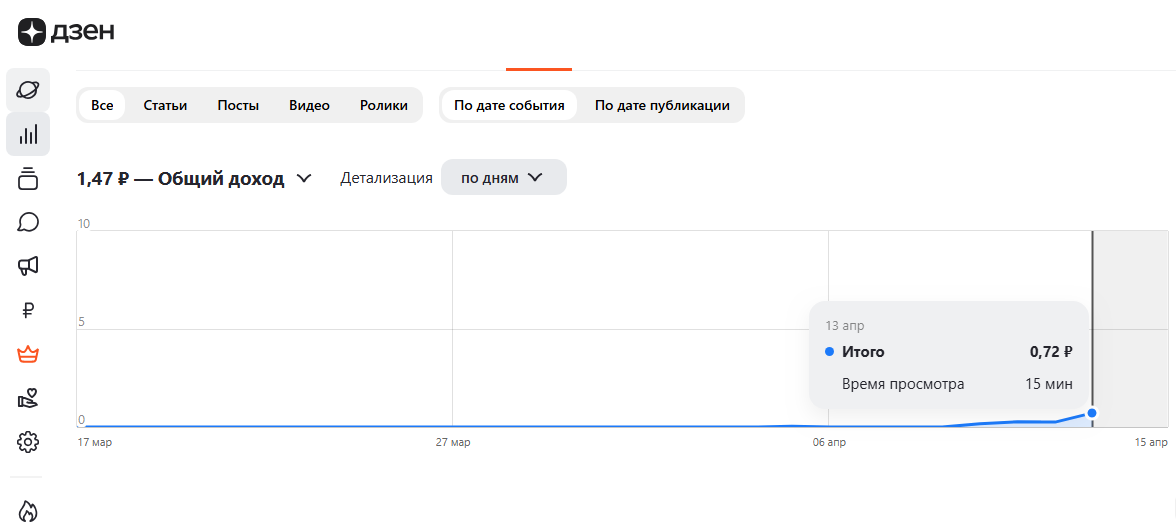Open the comments speech bubble icon
Viewport: 1176px width, 532px height.
pos(28,222)
